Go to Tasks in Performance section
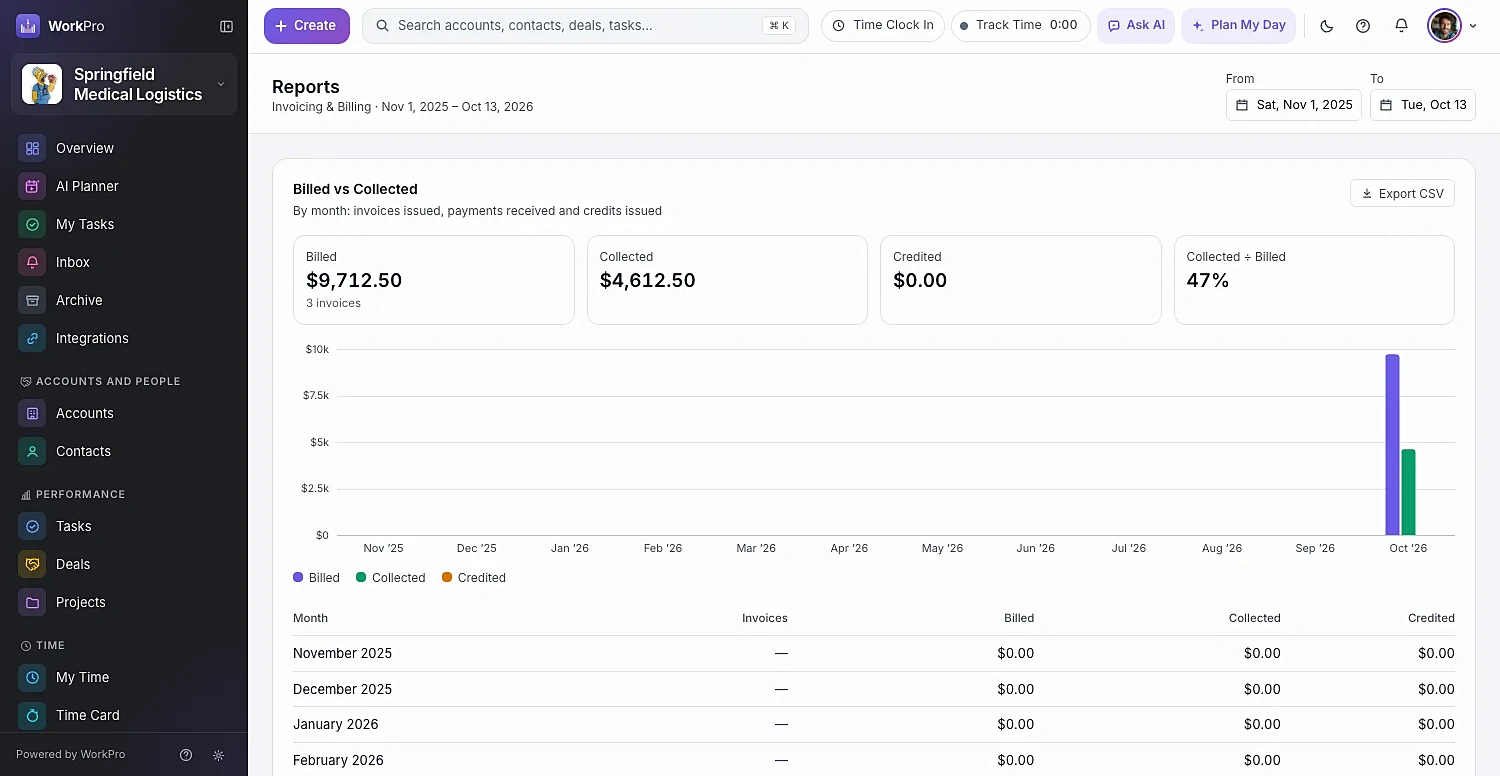Screen dimensions: 1500x776 pos(124,526)
